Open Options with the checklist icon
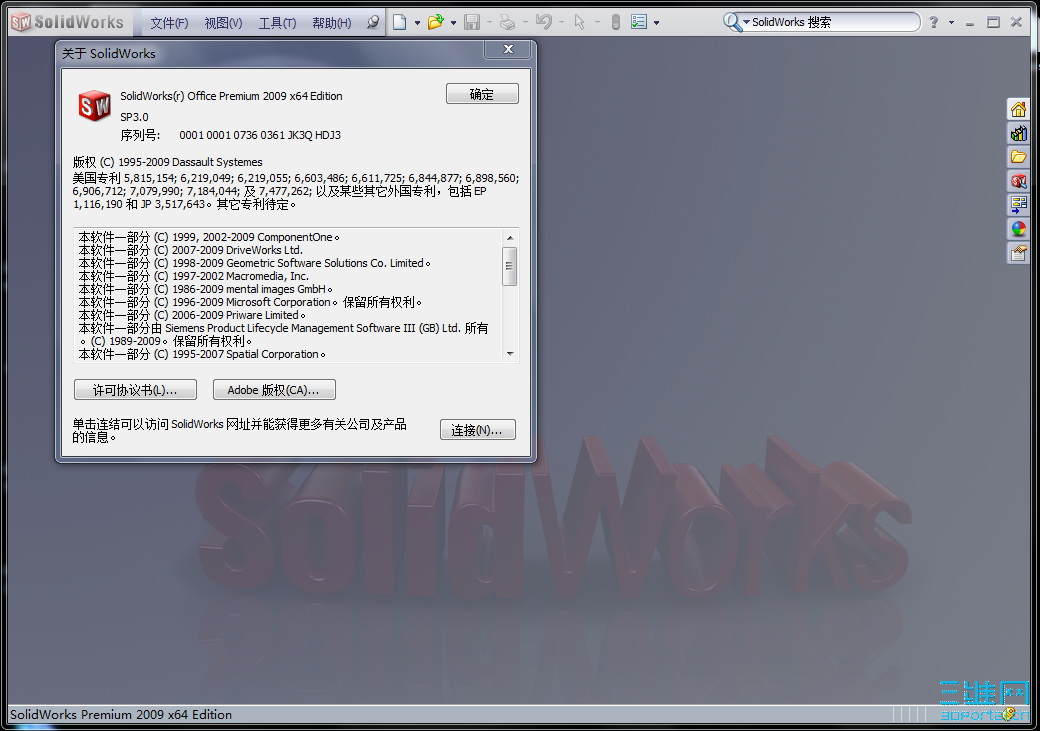This screenshot has width=1040, height=731. [x=639, y=23]
